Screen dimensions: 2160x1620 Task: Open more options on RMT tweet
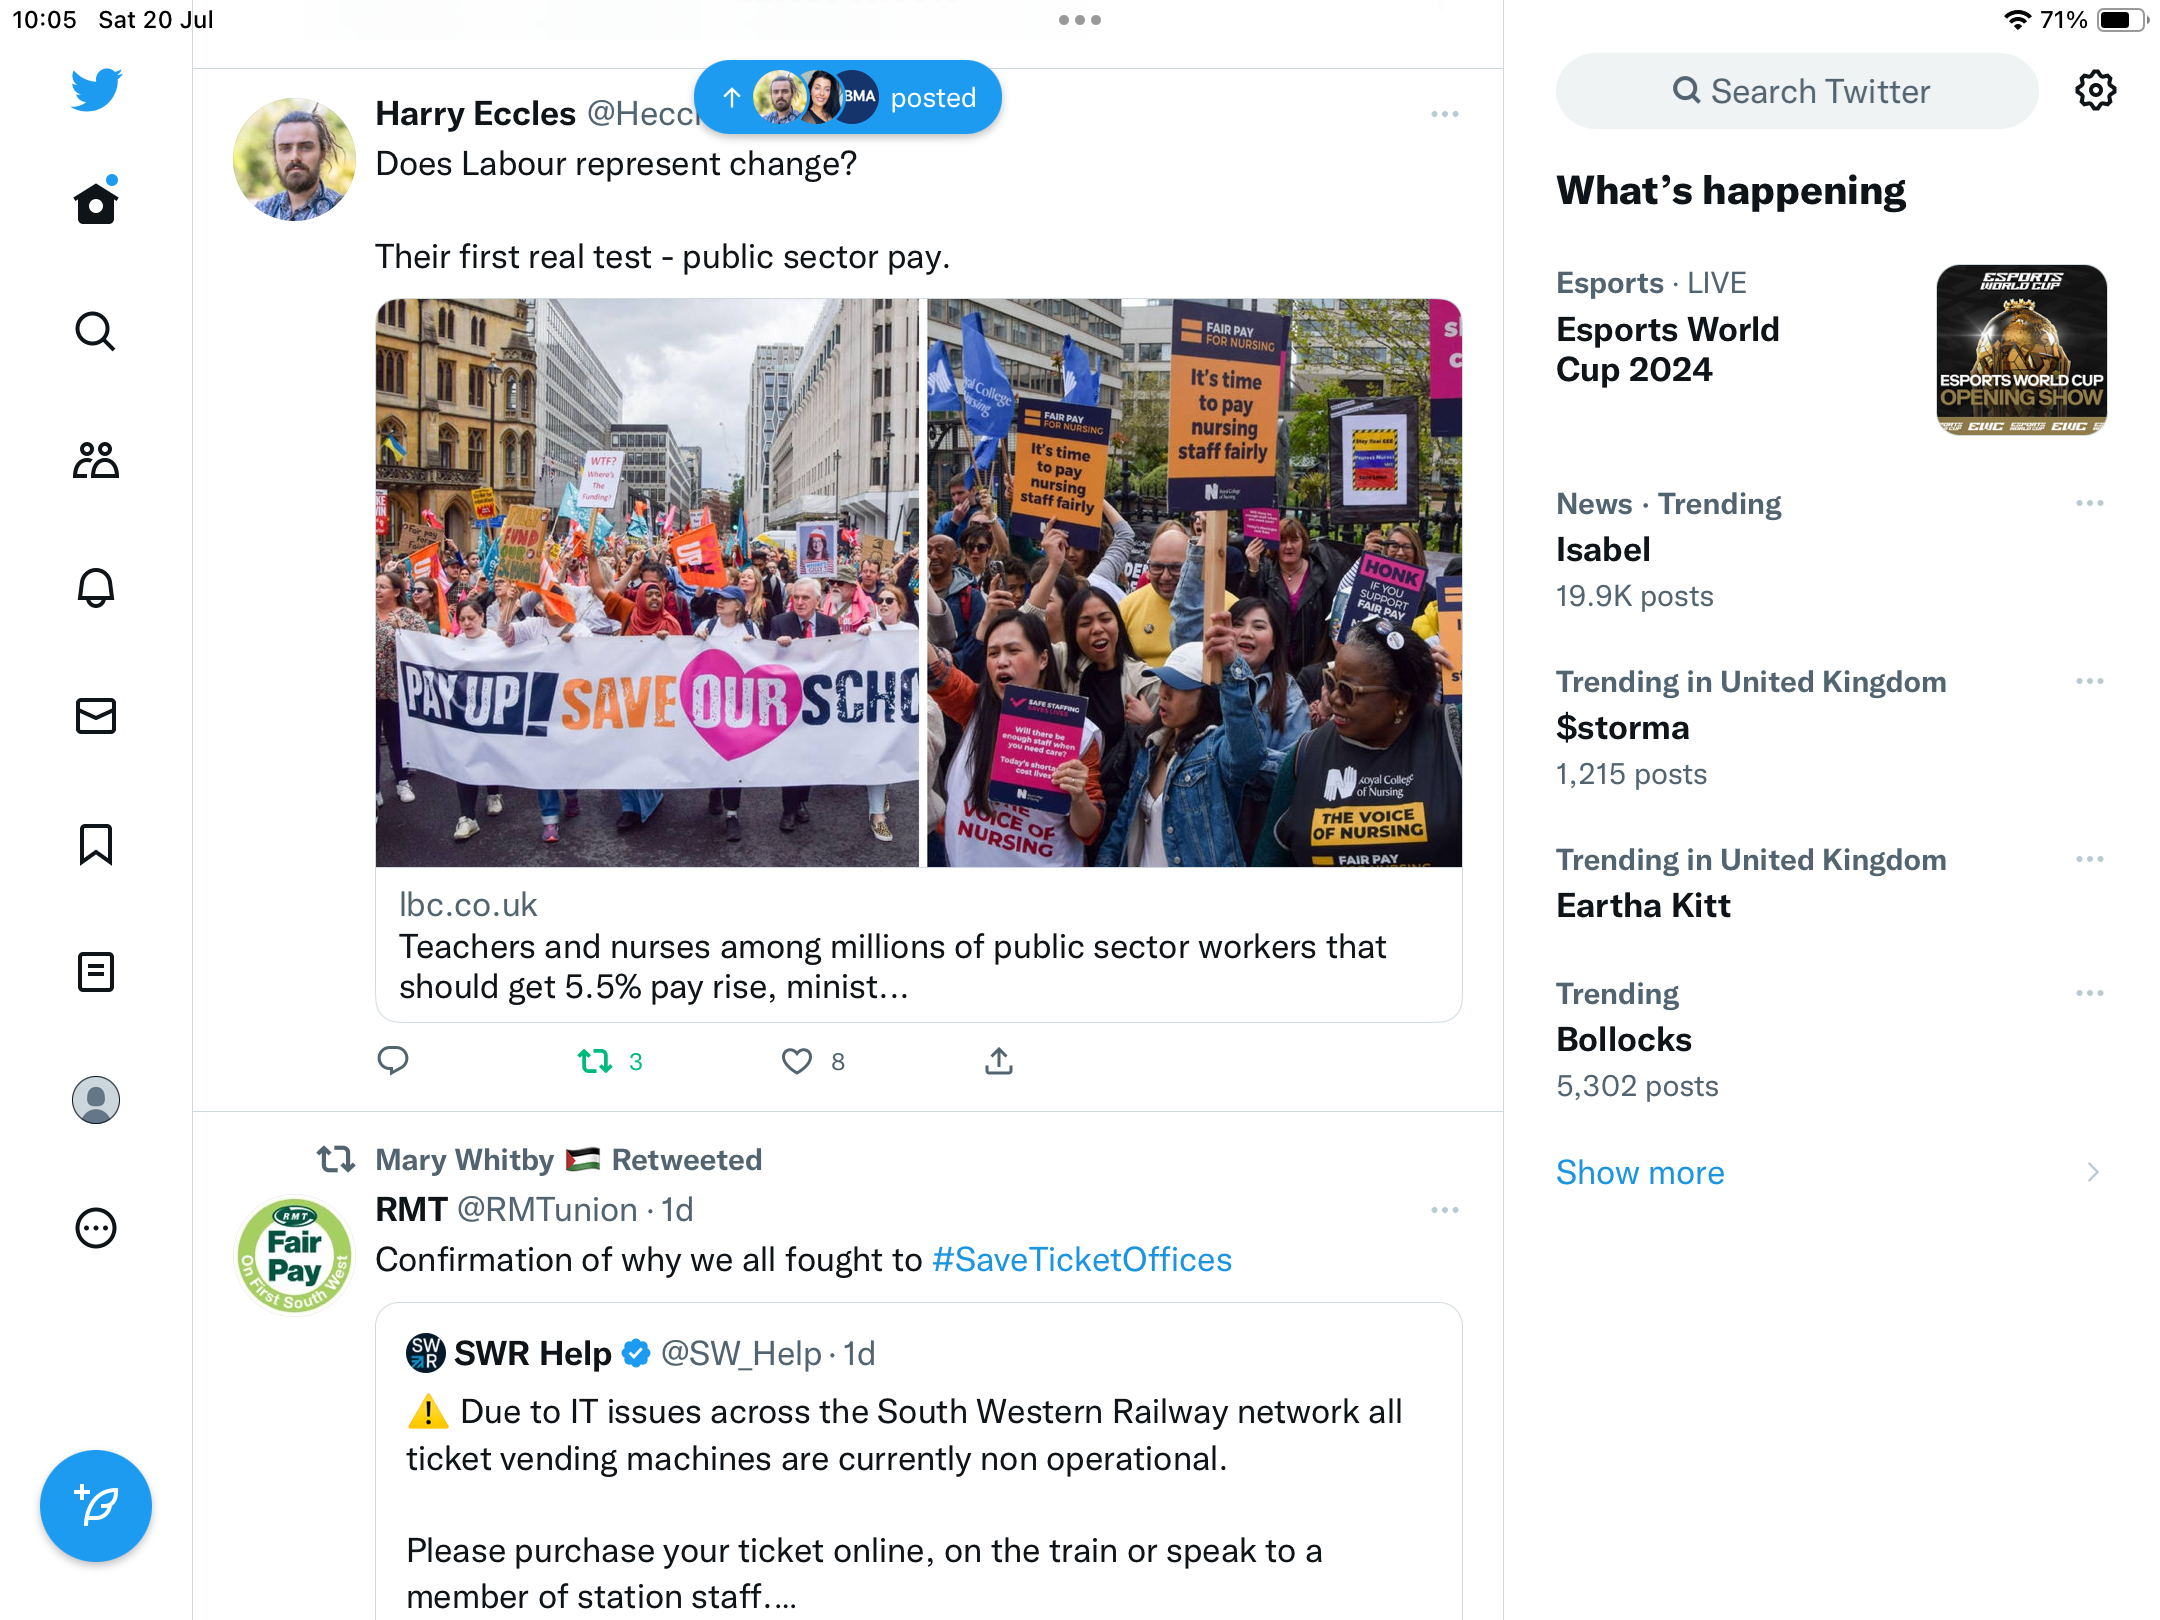(x=1444, y=1210)
